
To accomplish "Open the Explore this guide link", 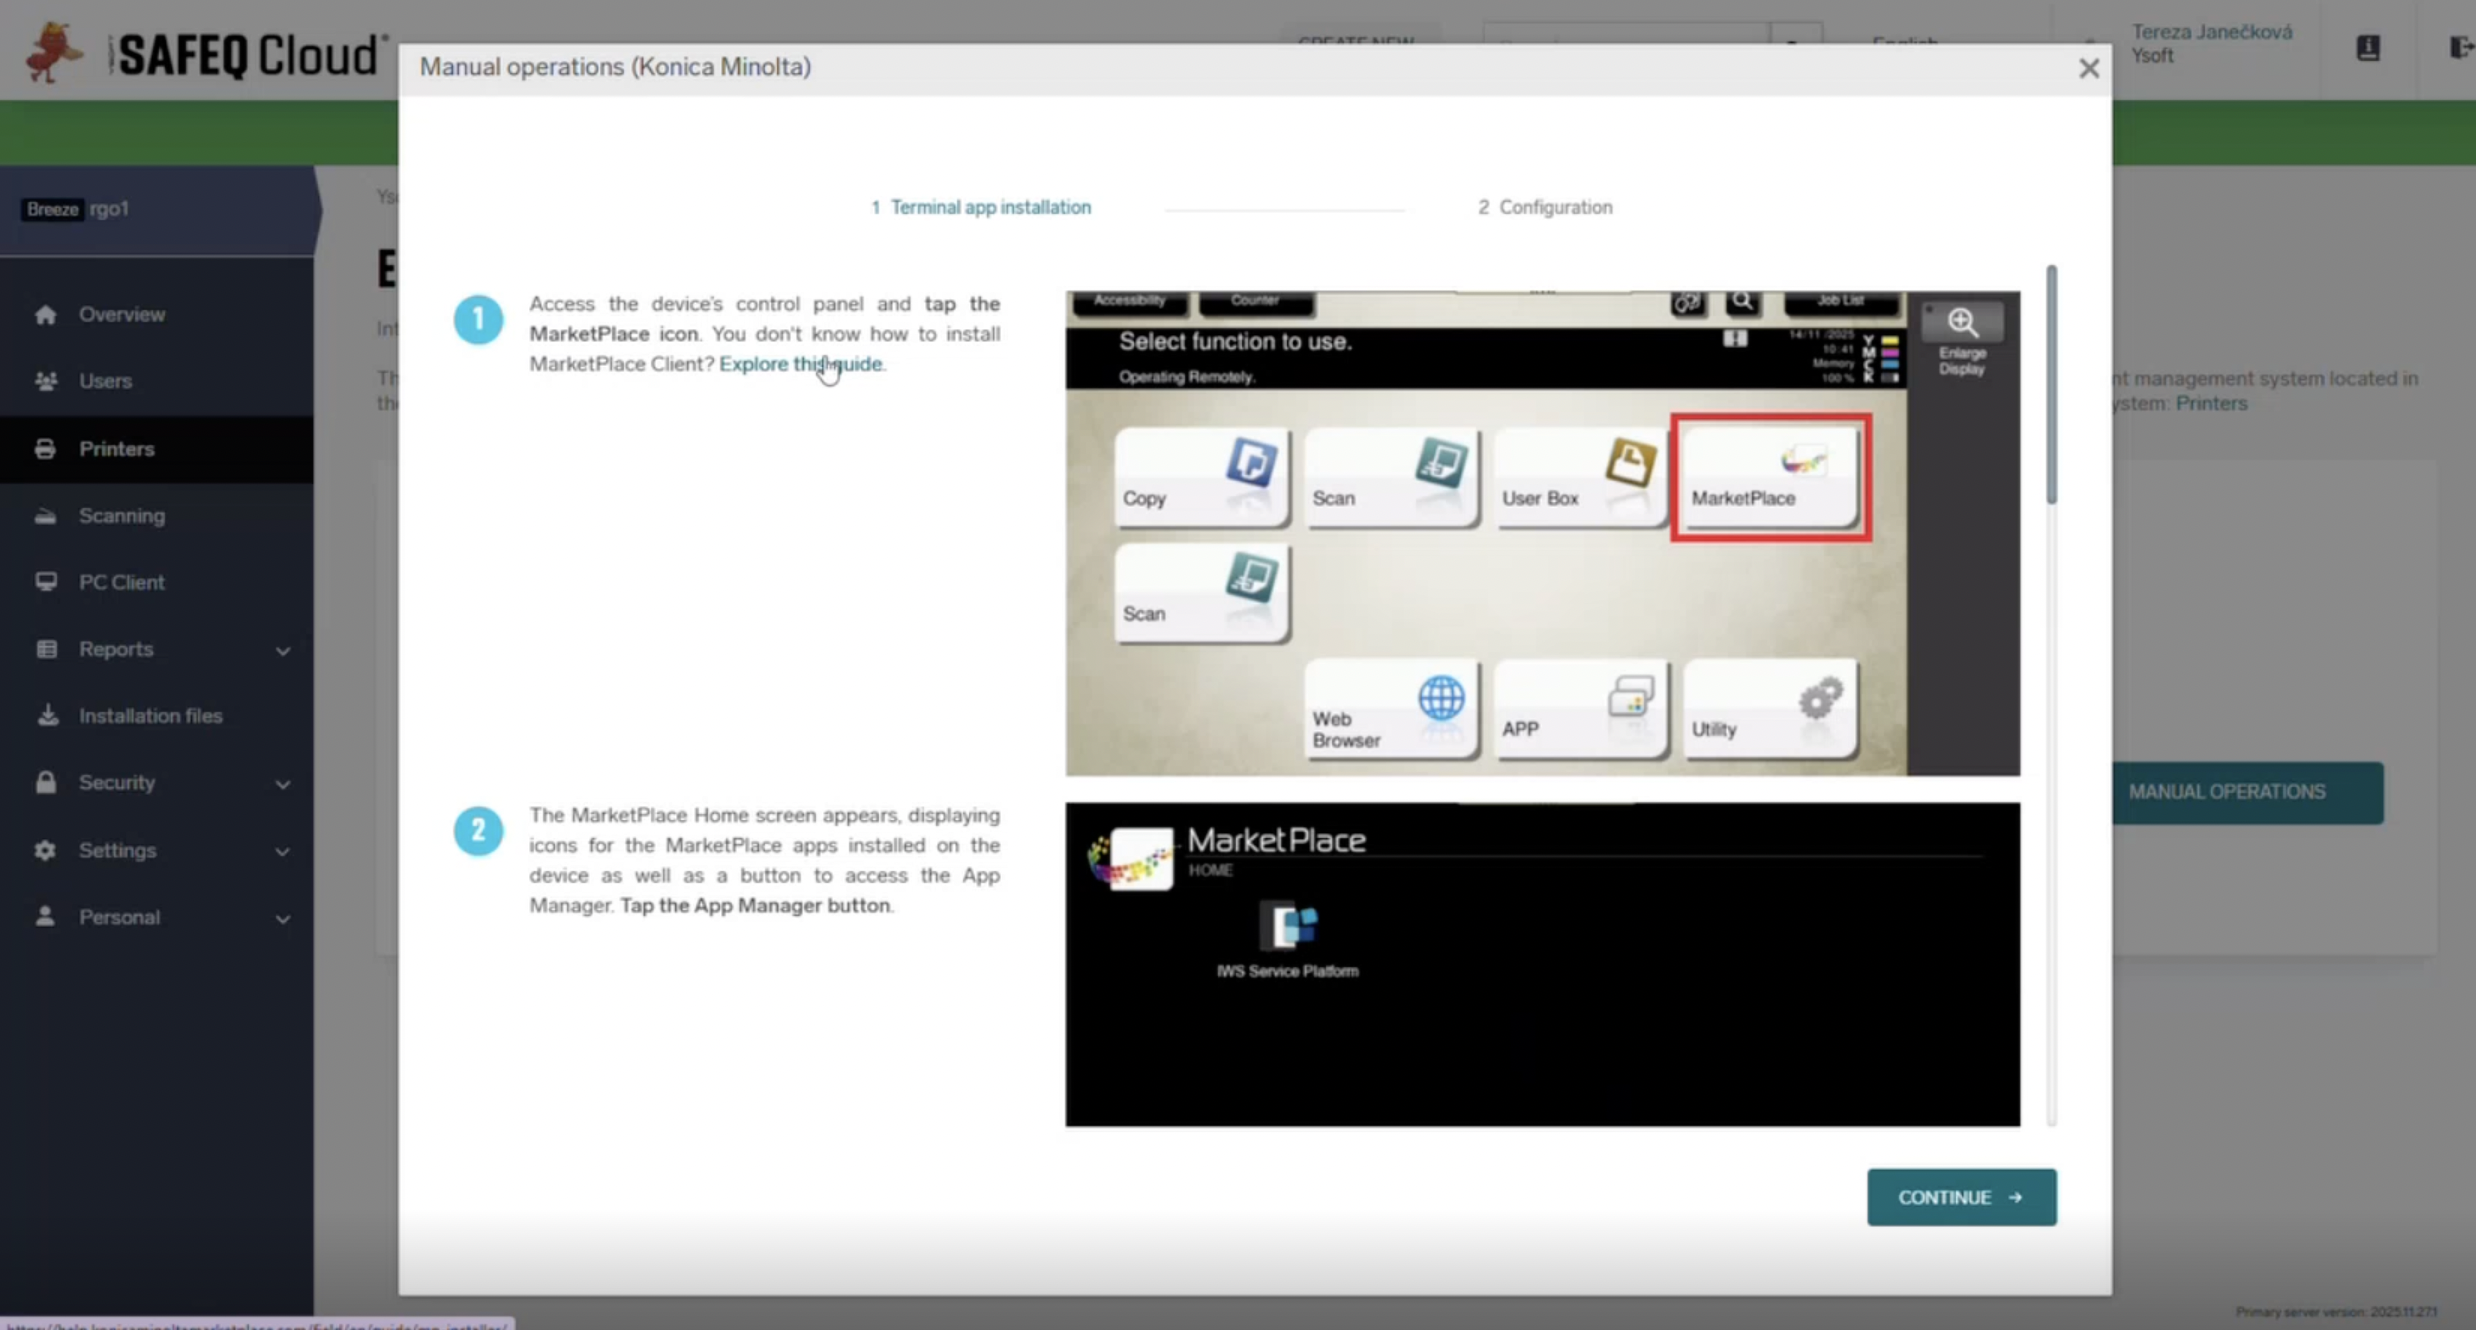I will (x=800, y=364).
